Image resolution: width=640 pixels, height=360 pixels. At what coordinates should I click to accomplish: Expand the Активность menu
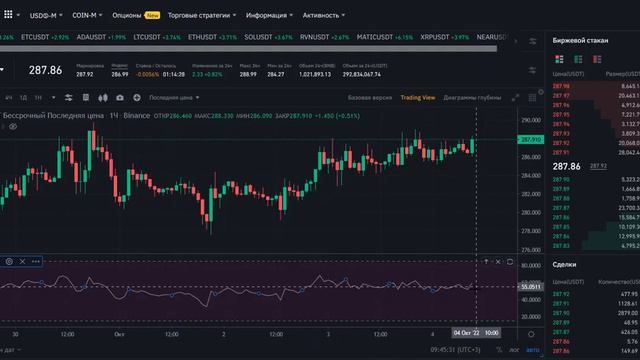[x=323, y=15]
